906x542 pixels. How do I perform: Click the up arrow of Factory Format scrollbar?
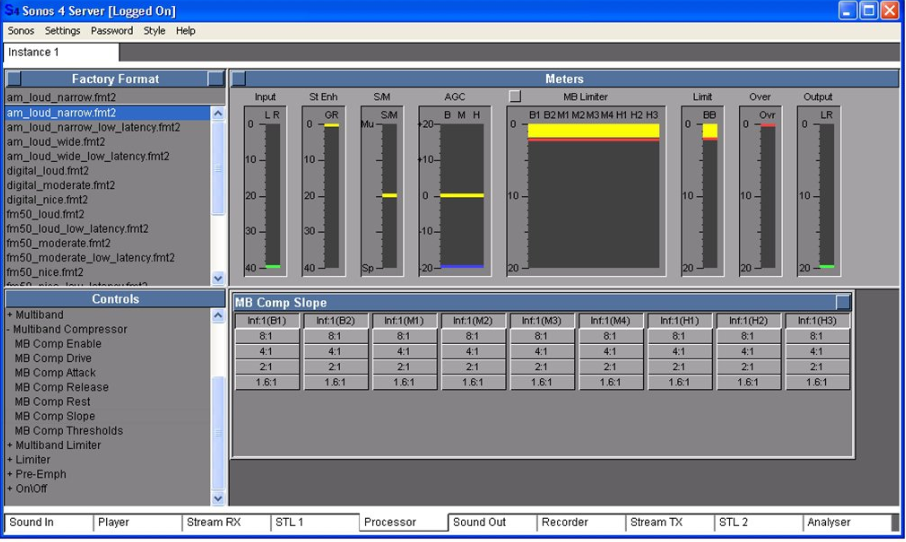(218, 113)
